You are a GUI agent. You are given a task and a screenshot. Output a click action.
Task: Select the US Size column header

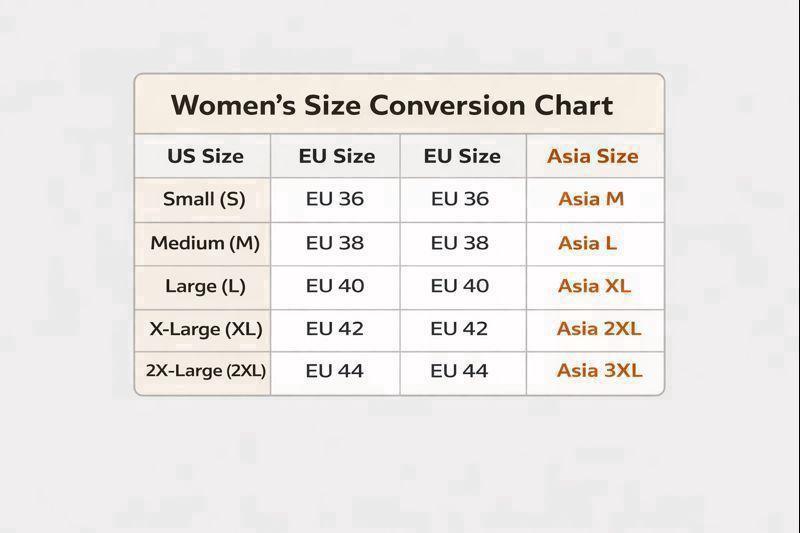pos(205,156)
